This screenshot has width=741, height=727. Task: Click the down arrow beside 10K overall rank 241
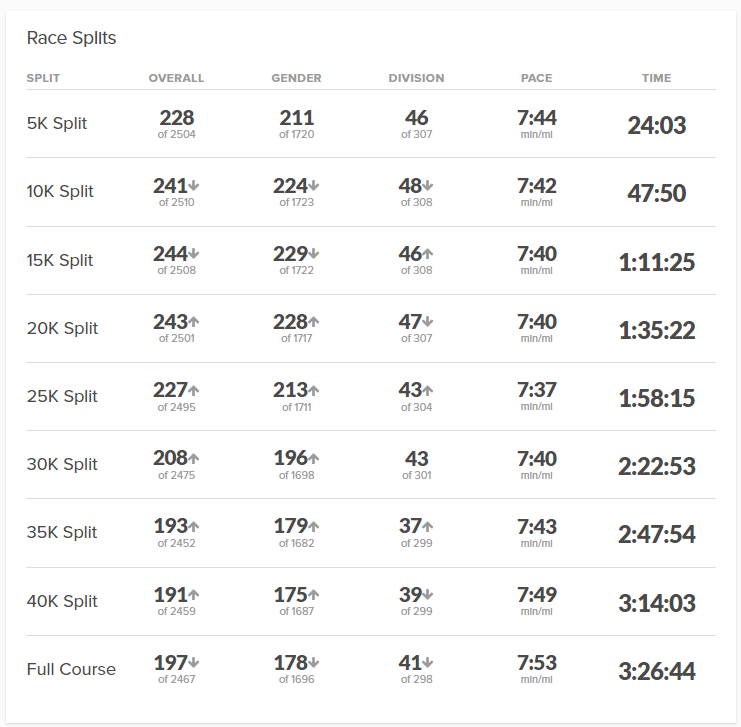pyautogui.click(x=194, y=186)
